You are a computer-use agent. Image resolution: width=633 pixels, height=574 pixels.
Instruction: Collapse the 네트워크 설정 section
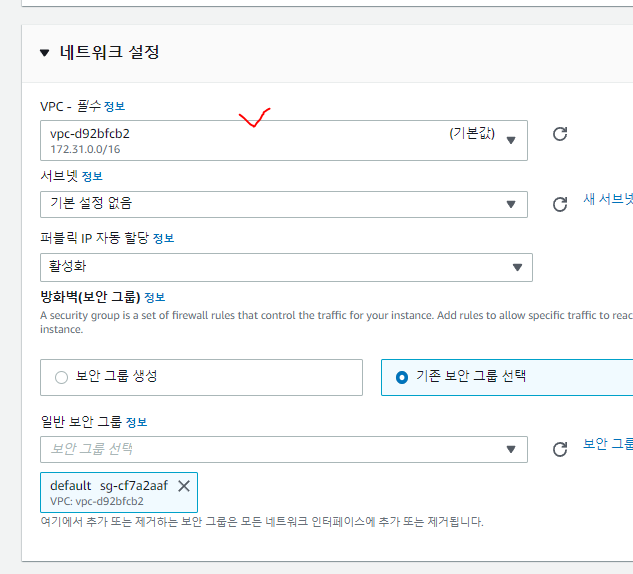(45, 53)
